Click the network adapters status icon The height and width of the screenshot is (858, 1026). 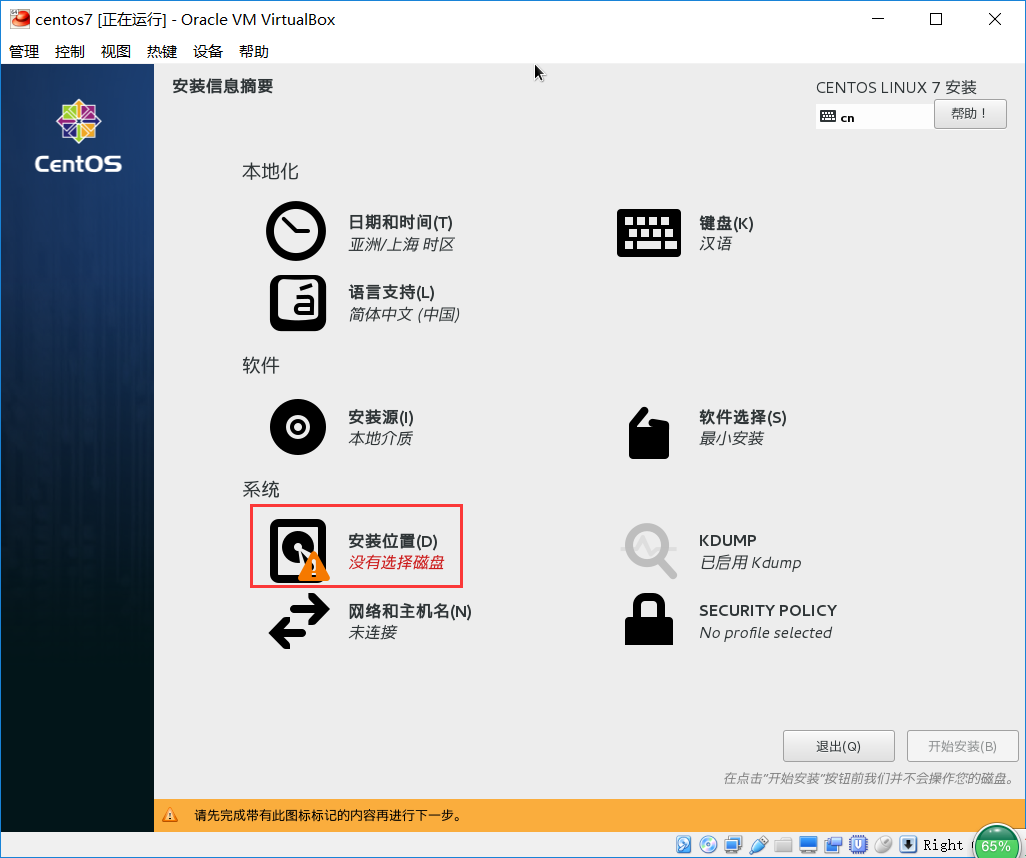[x=733, y=844]
